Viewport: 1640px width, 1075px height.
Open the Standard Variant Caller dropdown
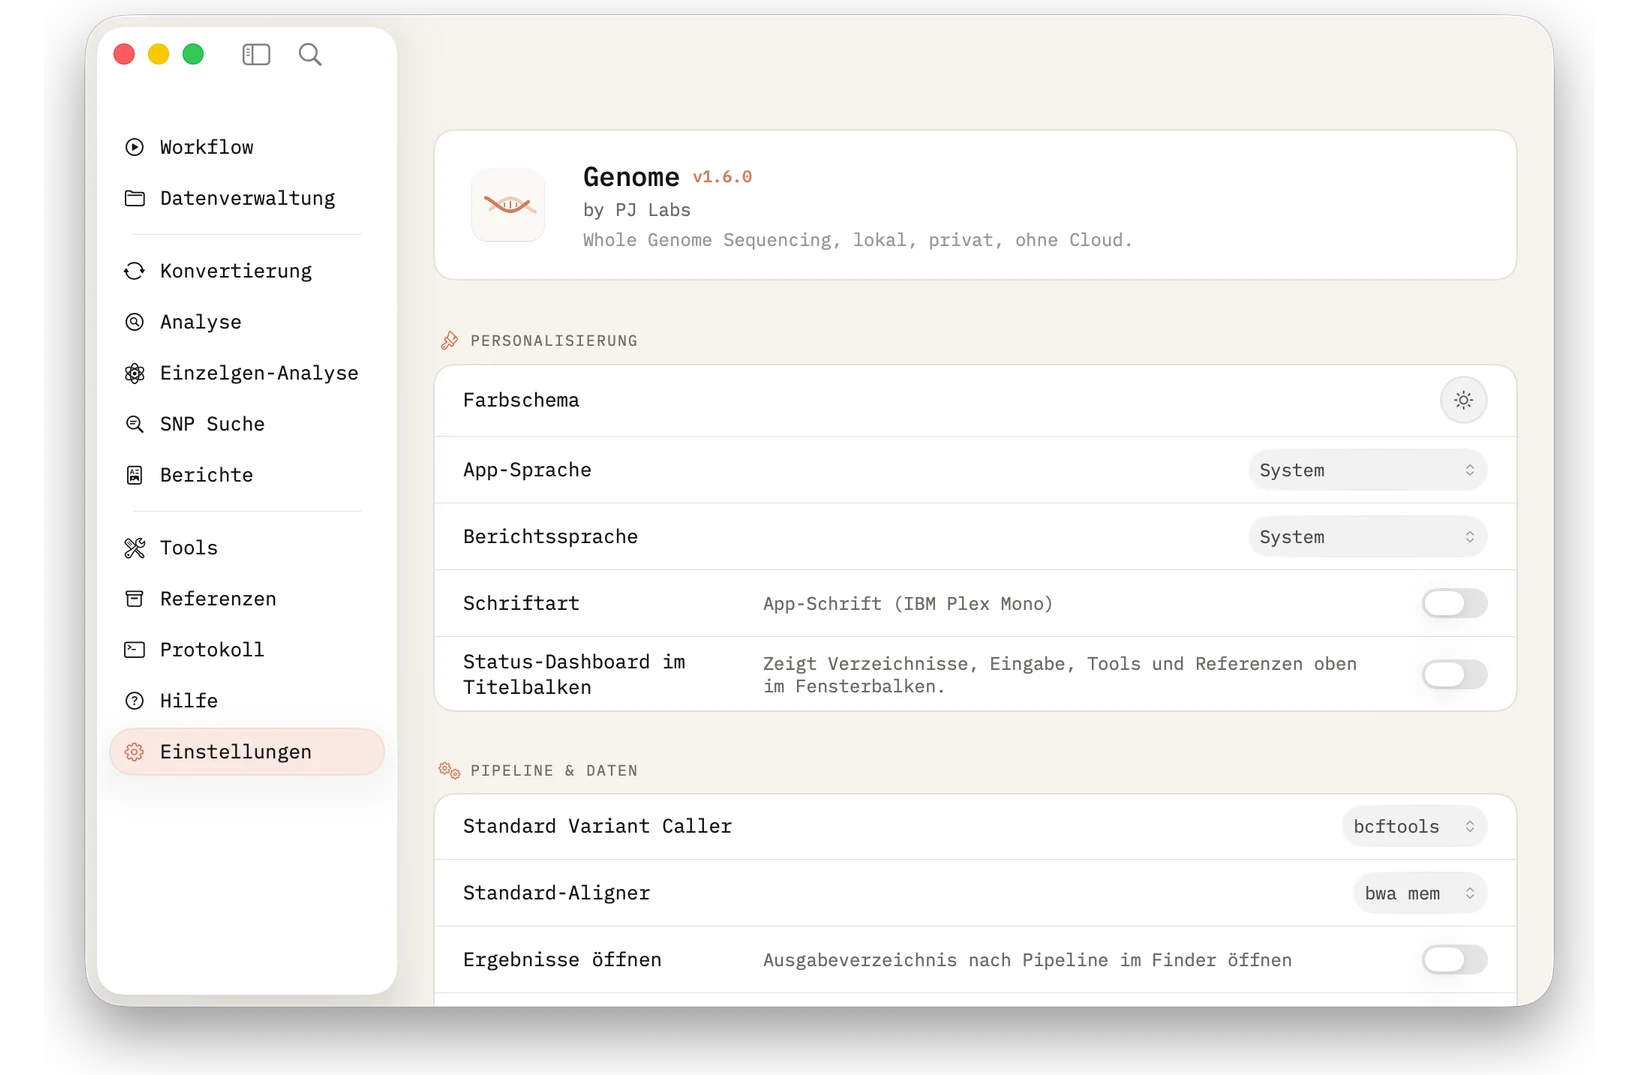(x=1414, y=827)
